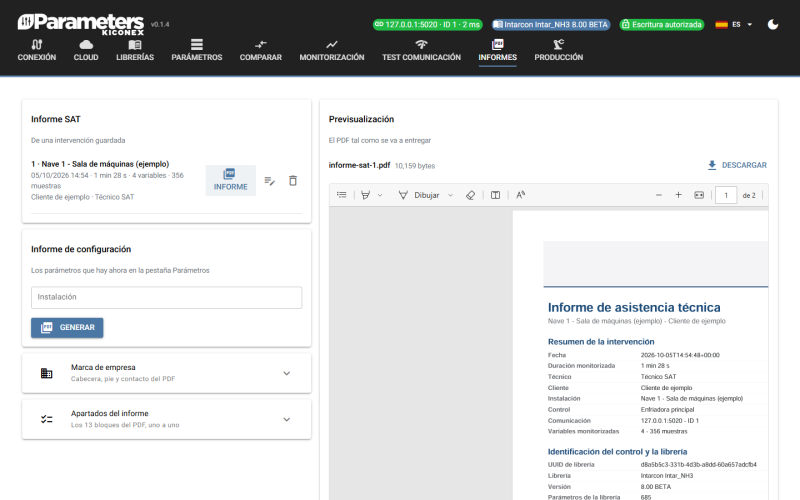Open the ES language dropdown
The width and height of the screenshot is (800, 500).
point(734,24)
